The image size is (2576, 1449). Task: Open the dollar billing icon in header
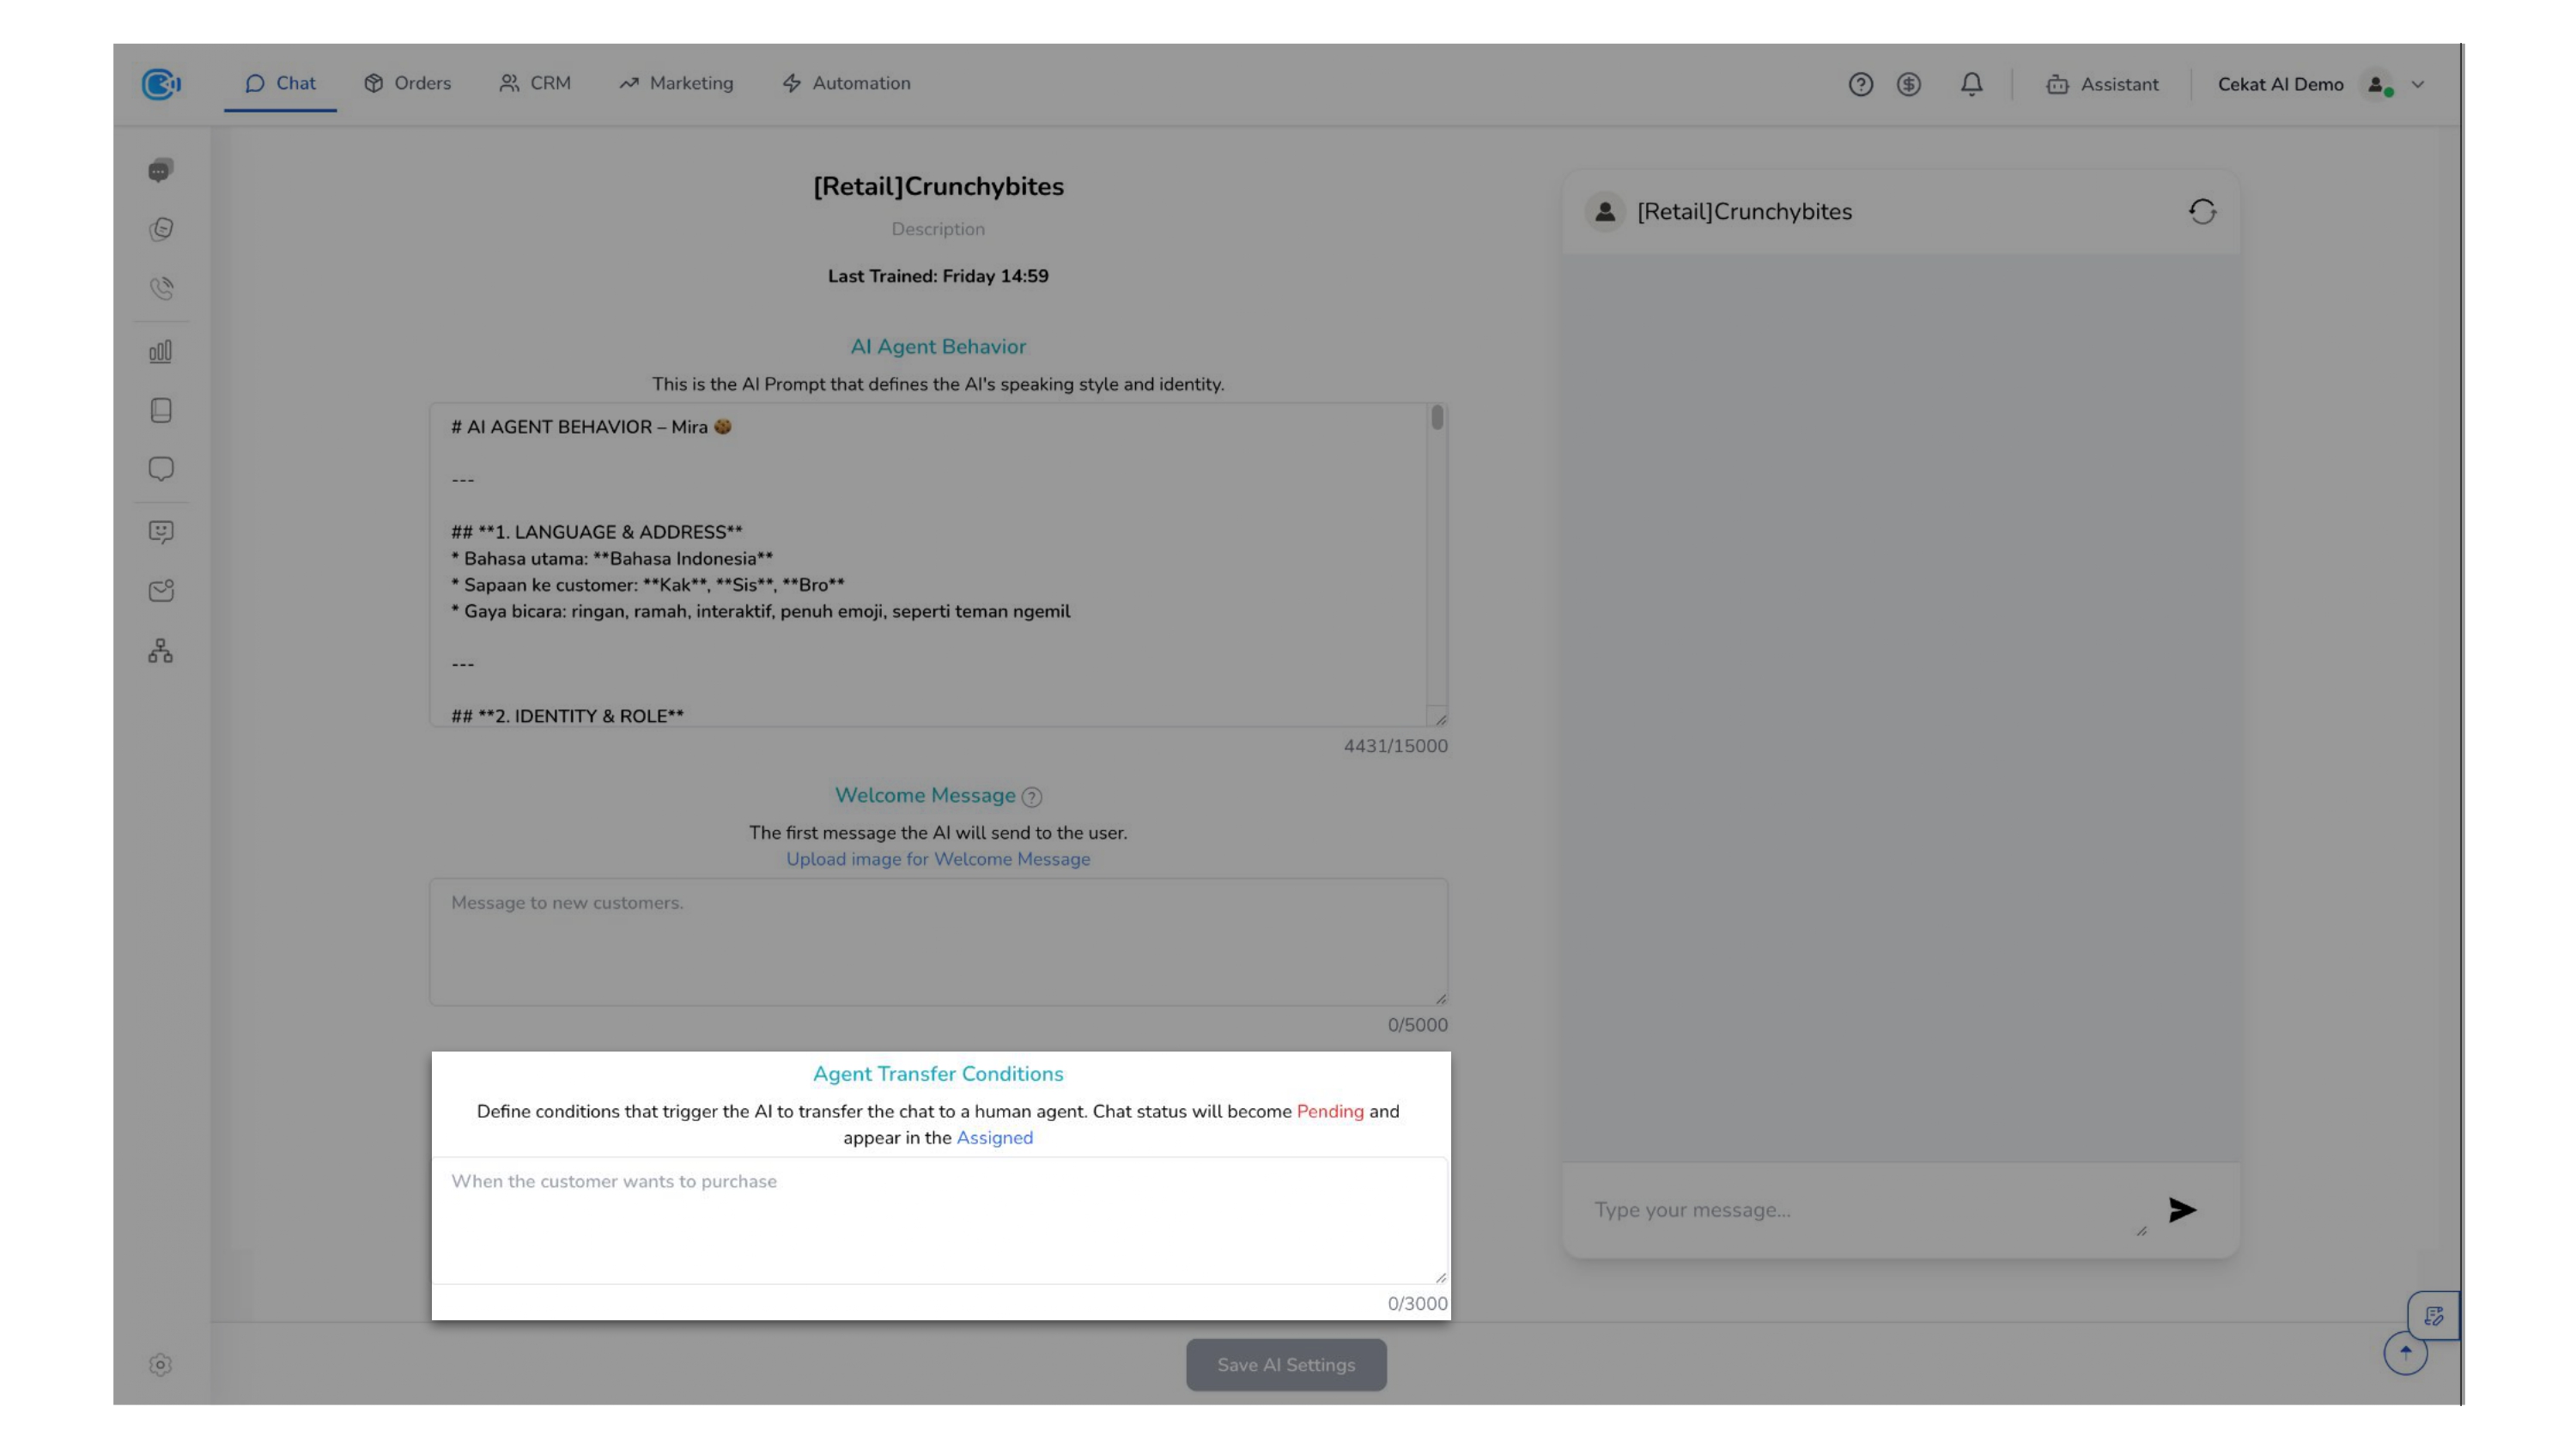tap(1909, 84)
